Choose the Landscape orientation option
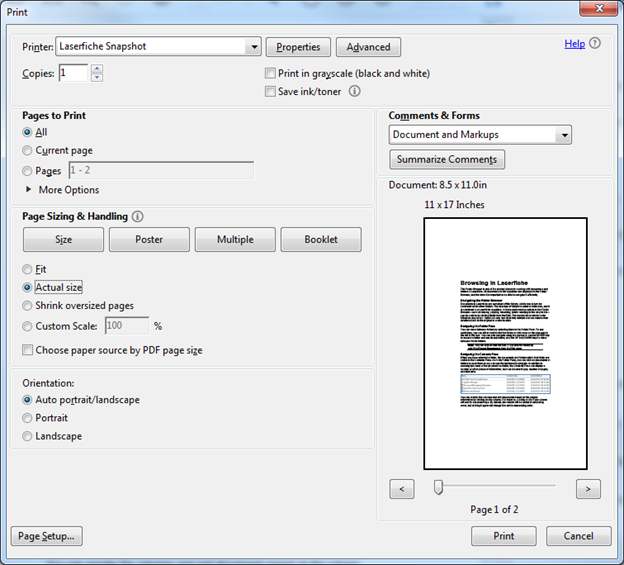This screenshot has height=565, width=624. pos(27,436)
